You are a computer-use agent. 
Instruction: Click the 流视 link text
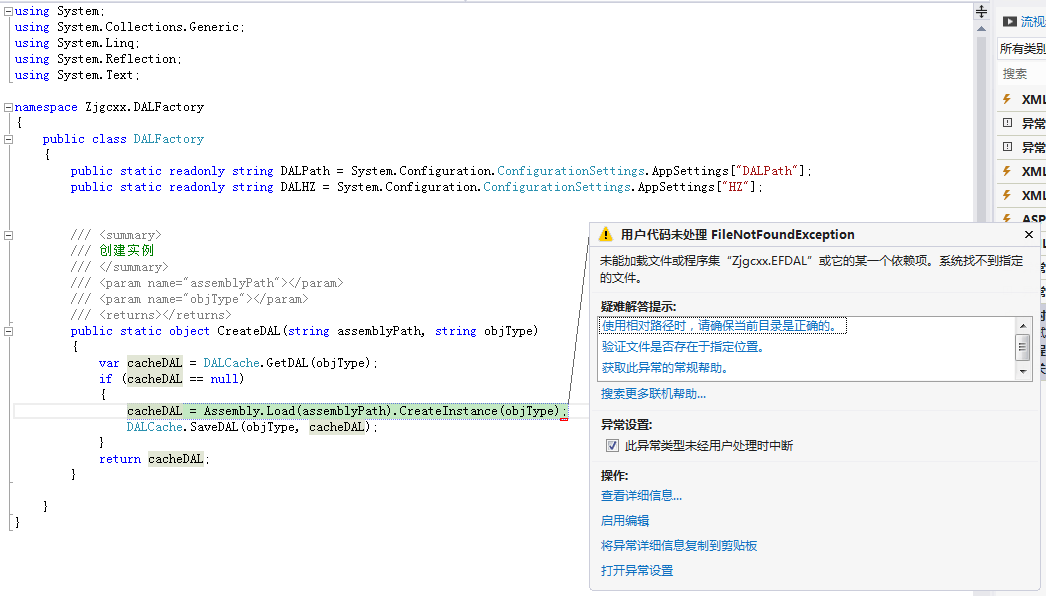click(x=1033, y=22)
